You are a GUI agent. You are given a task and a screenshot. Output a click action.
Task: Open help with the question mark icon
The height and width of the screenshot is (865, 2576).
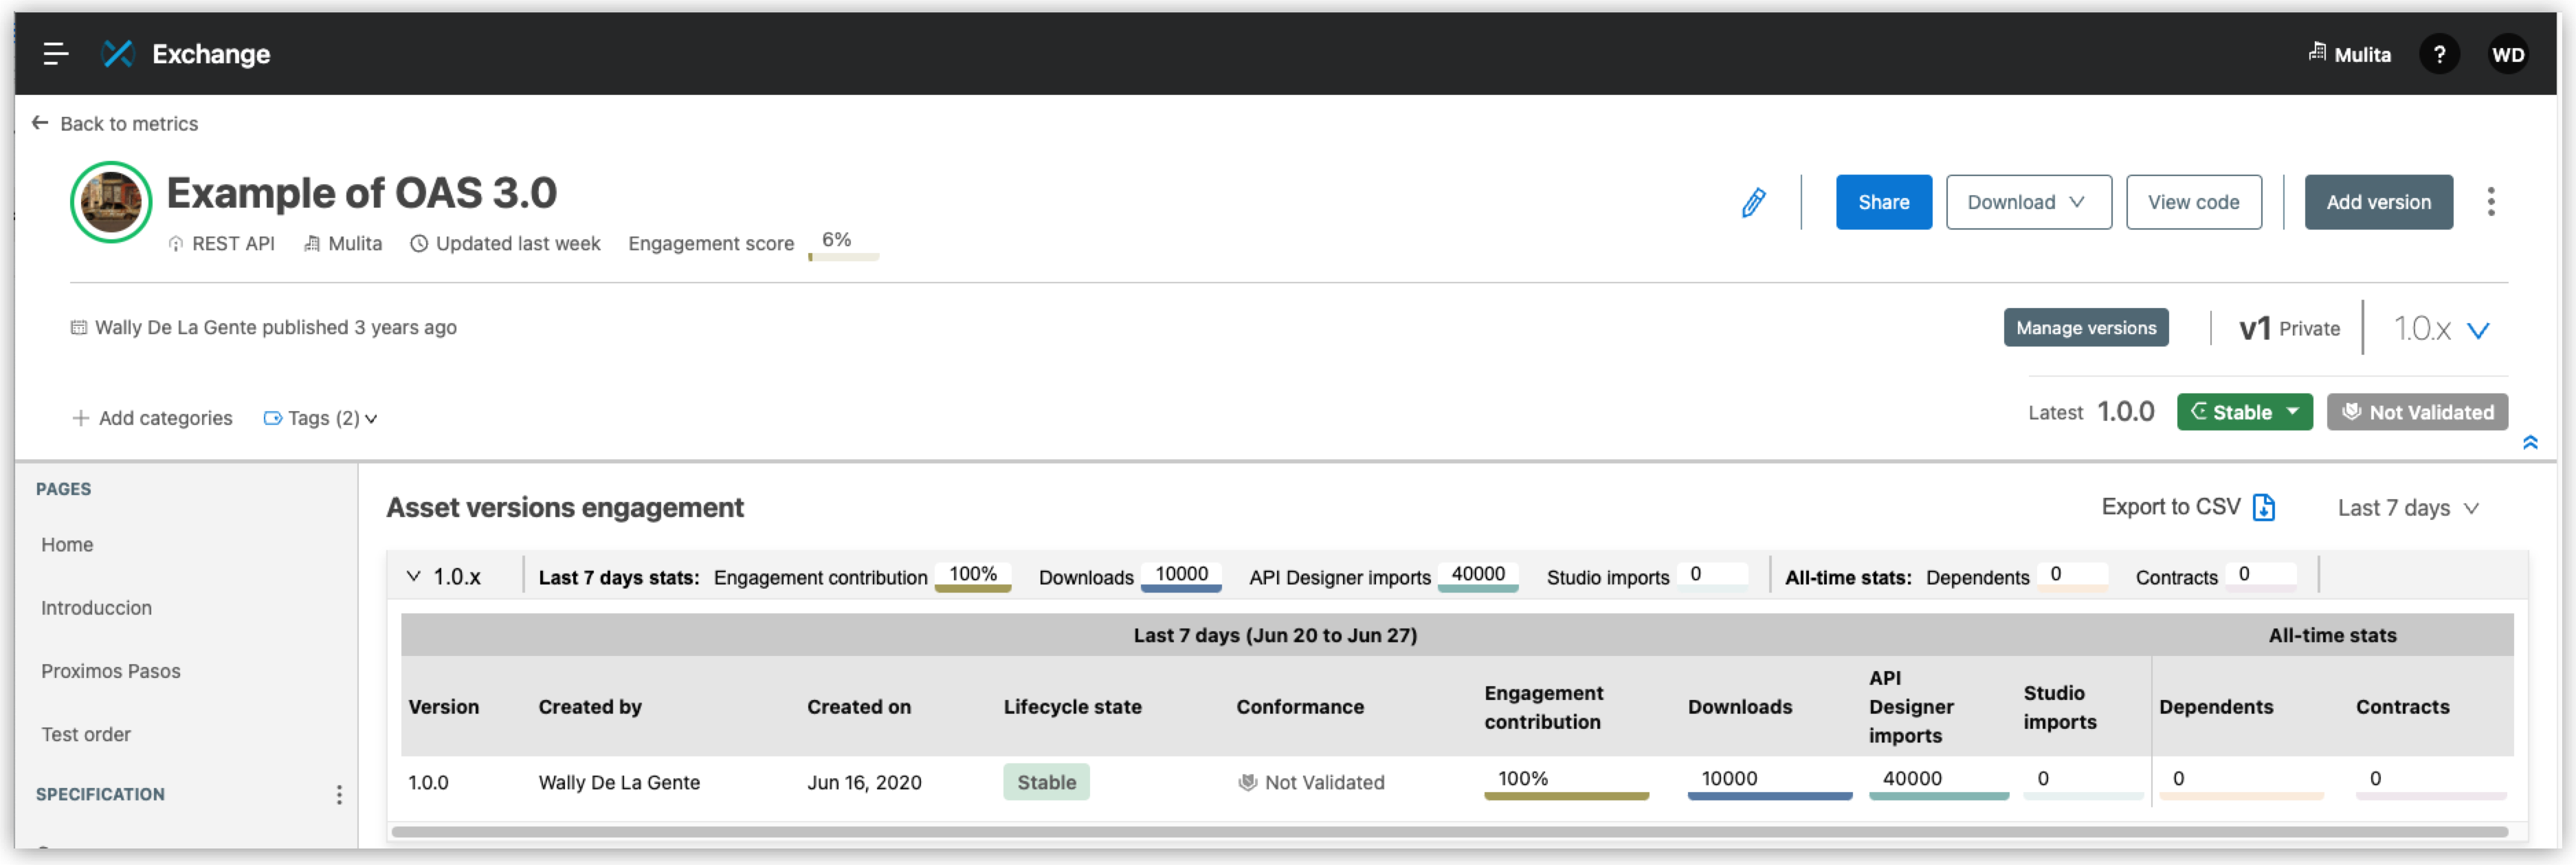2440,54
